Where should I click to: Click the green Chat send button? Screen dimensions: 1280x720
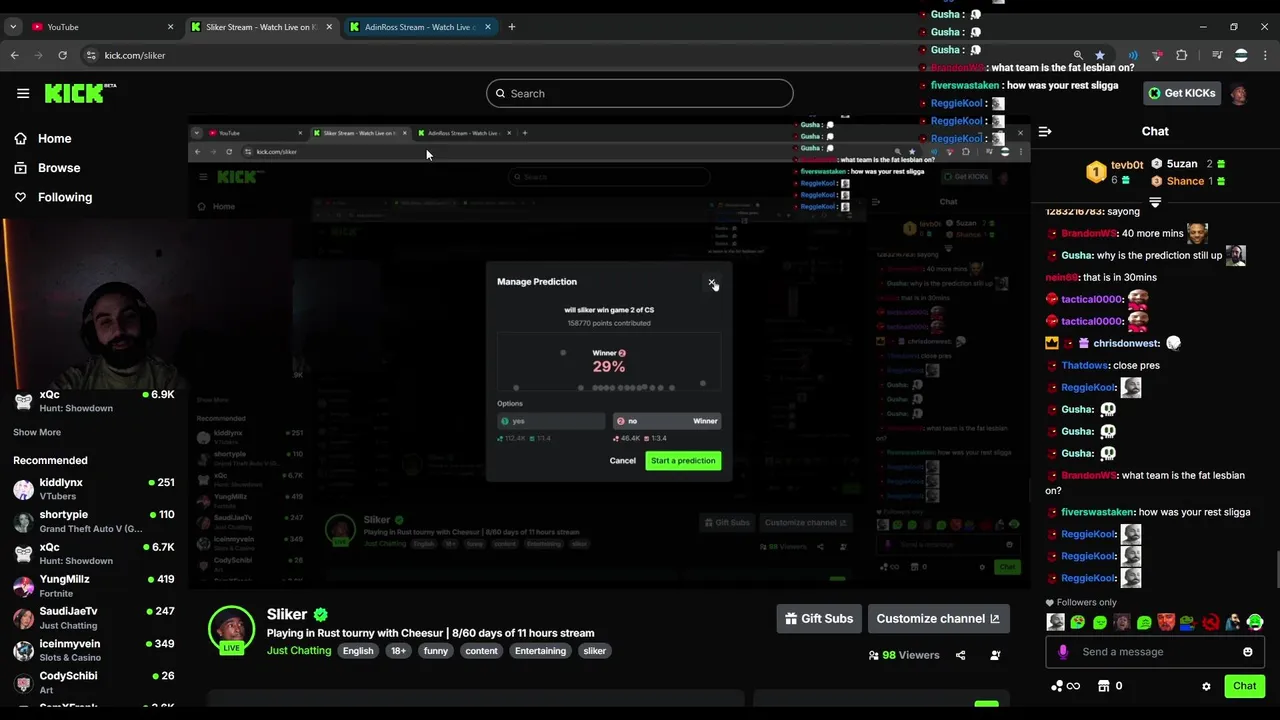1244,686
